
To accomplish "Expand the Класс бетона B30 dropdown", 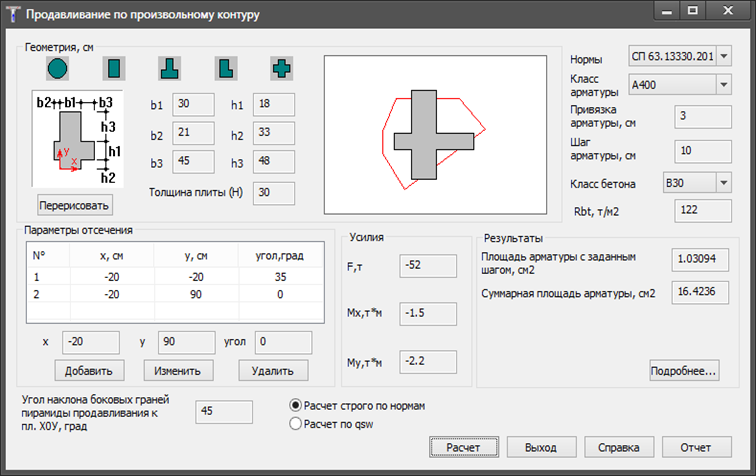I will pyautogui.click(x=724, y=183).
